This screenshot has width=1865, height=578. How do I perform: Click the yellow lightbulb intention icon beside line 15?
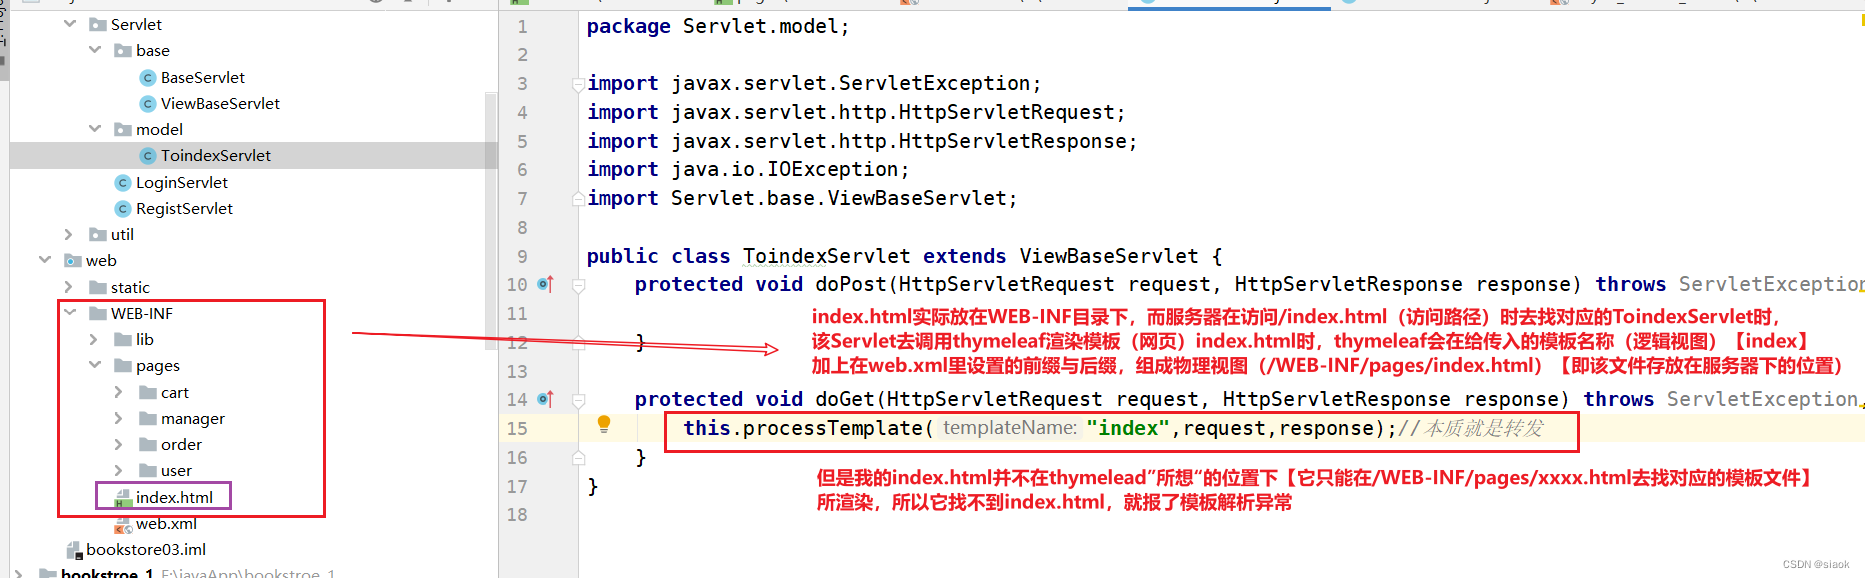[603, 424]
